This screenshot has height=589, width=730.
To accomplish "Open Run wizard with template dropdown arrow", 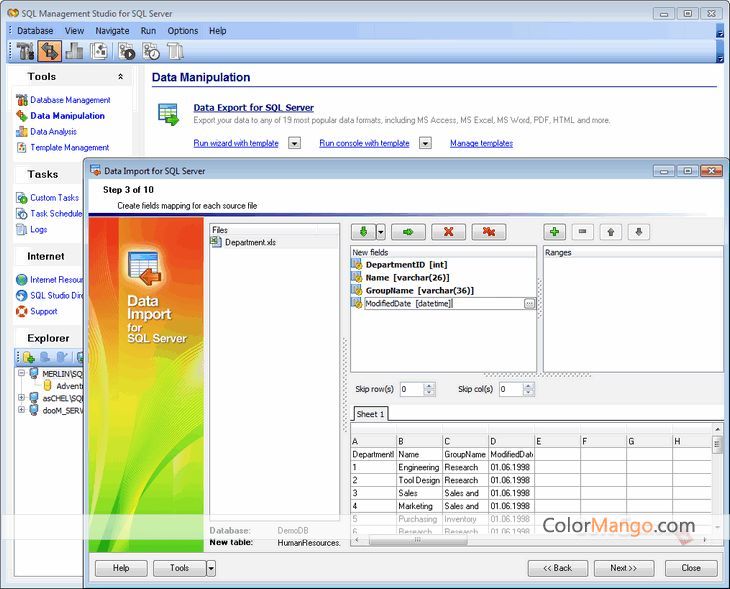I will coord(294,143).
